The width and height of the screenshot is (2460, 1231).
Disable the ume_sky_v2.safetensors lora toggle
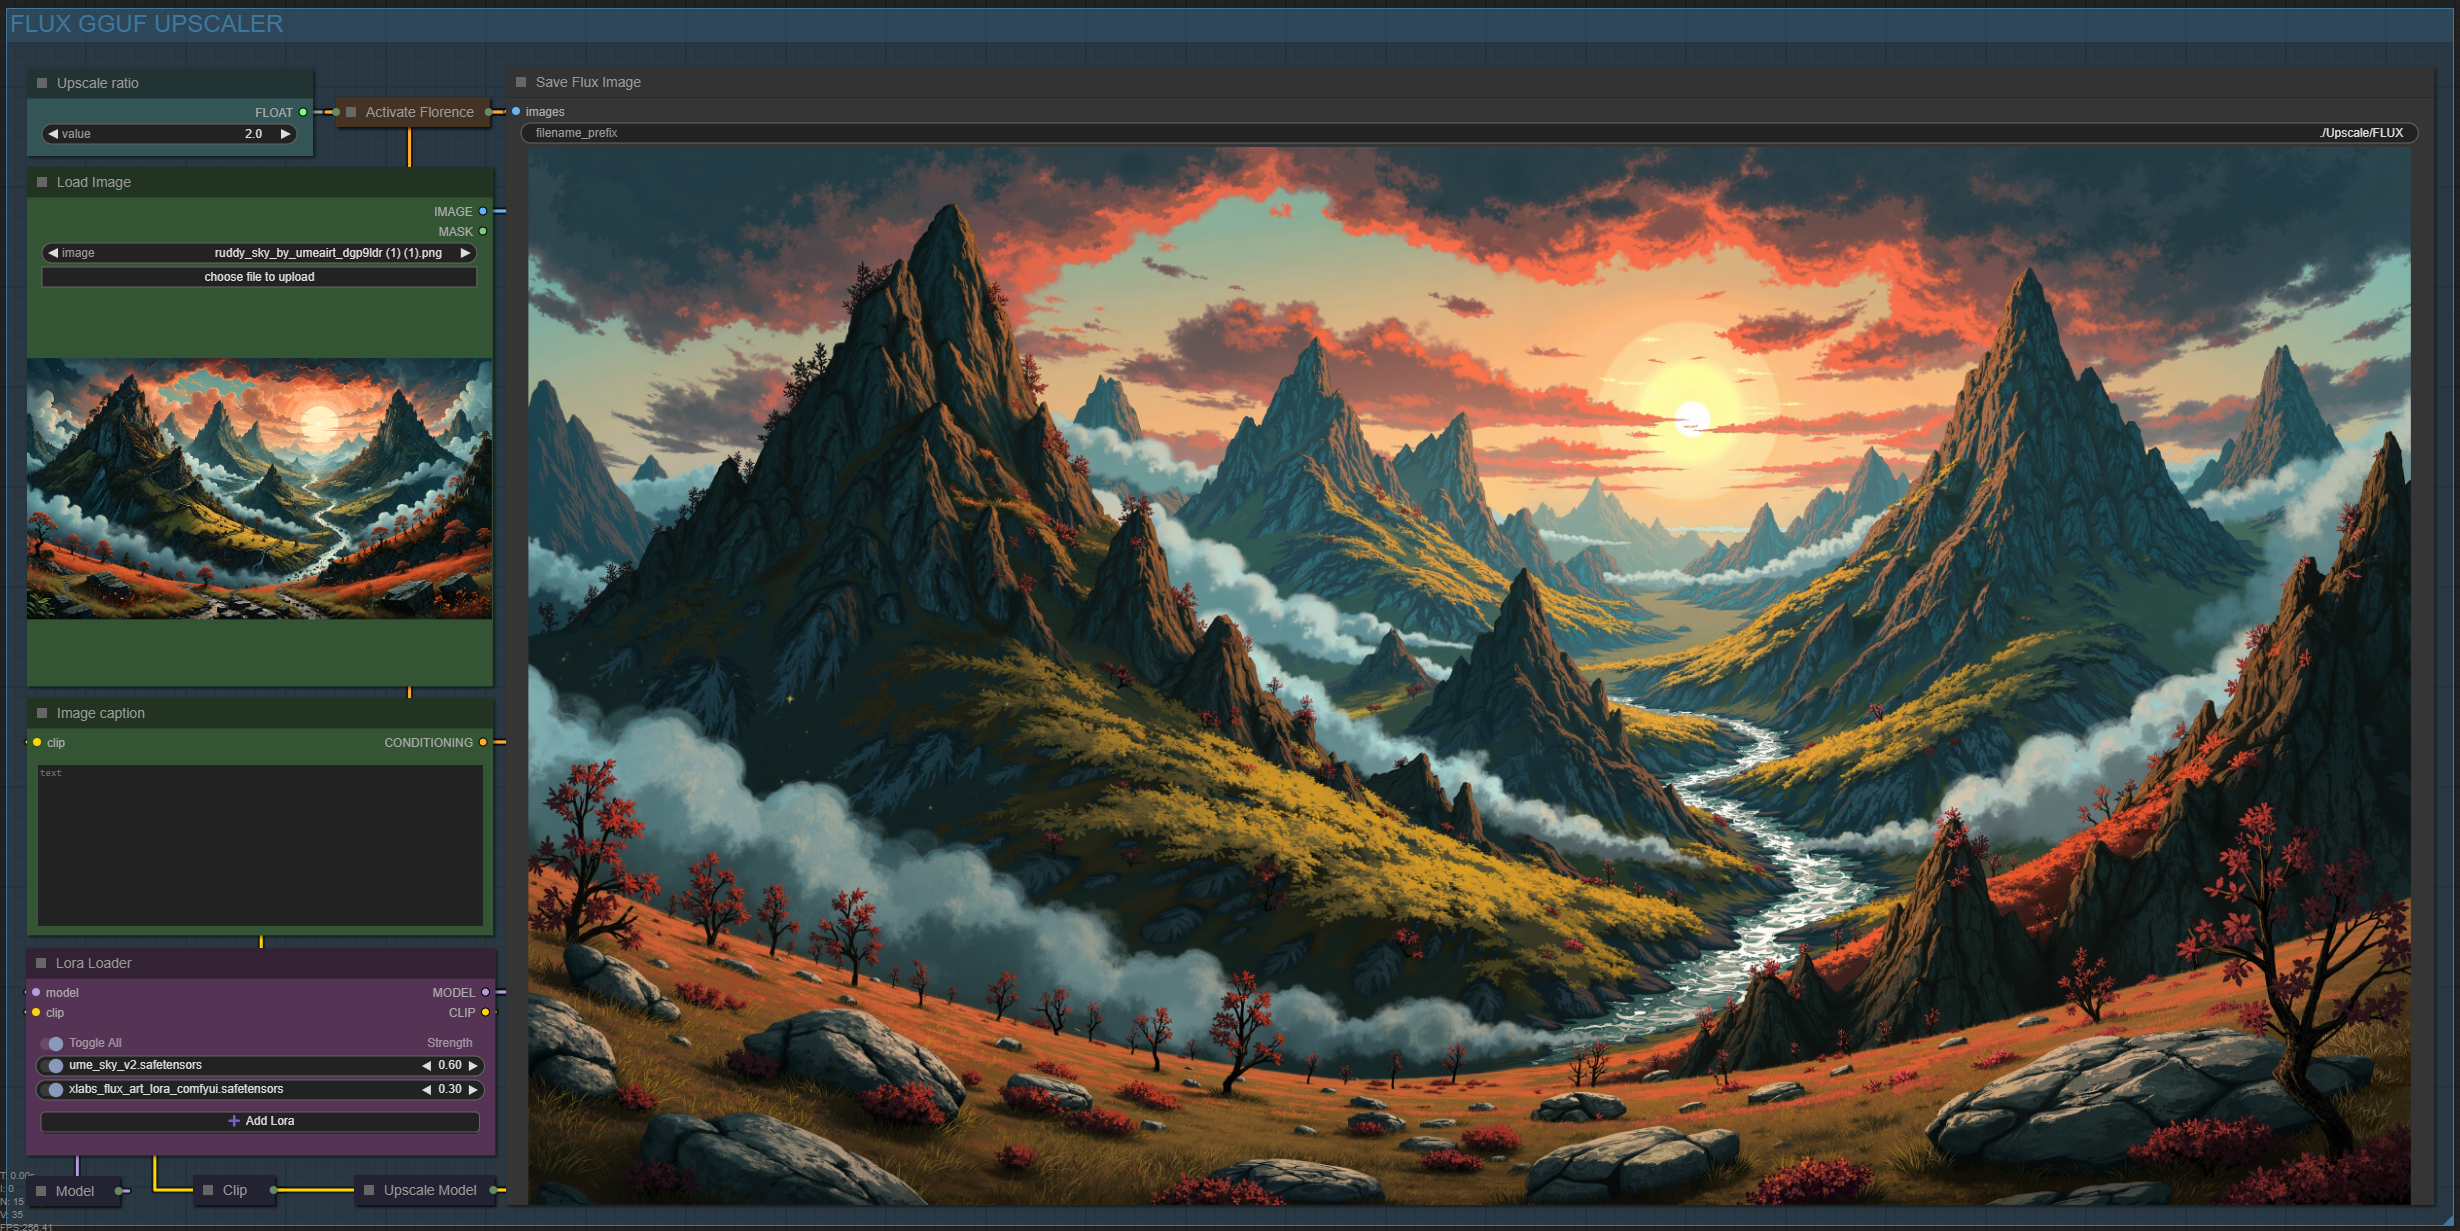(55, 1066)
